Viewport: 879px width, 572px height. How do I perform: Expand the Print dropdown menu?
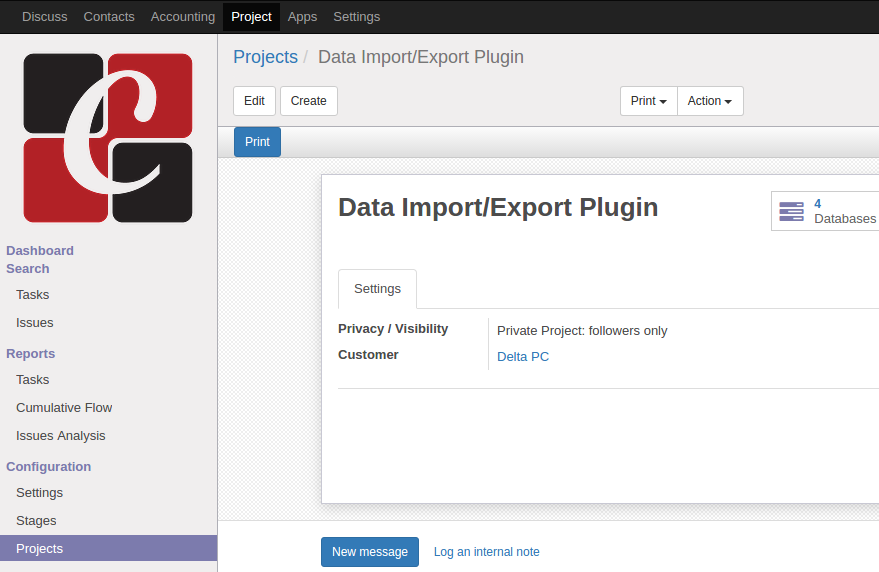[x=648, y=101]
